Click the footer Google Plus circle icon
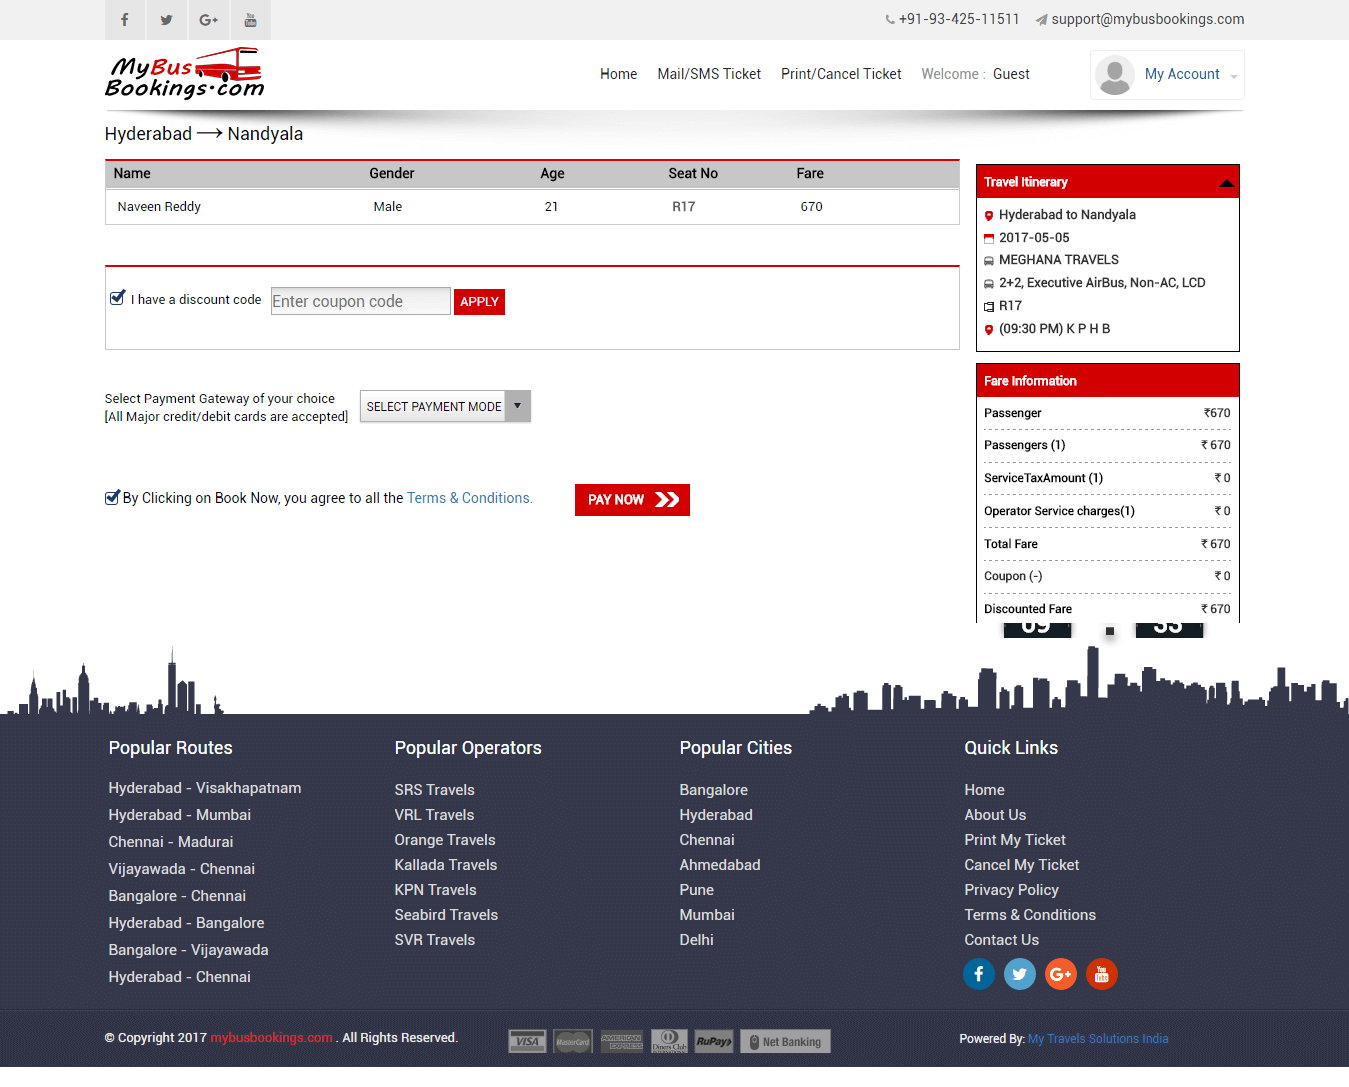Viewport: 1349px width, 1087px height. click(1061, 974)
